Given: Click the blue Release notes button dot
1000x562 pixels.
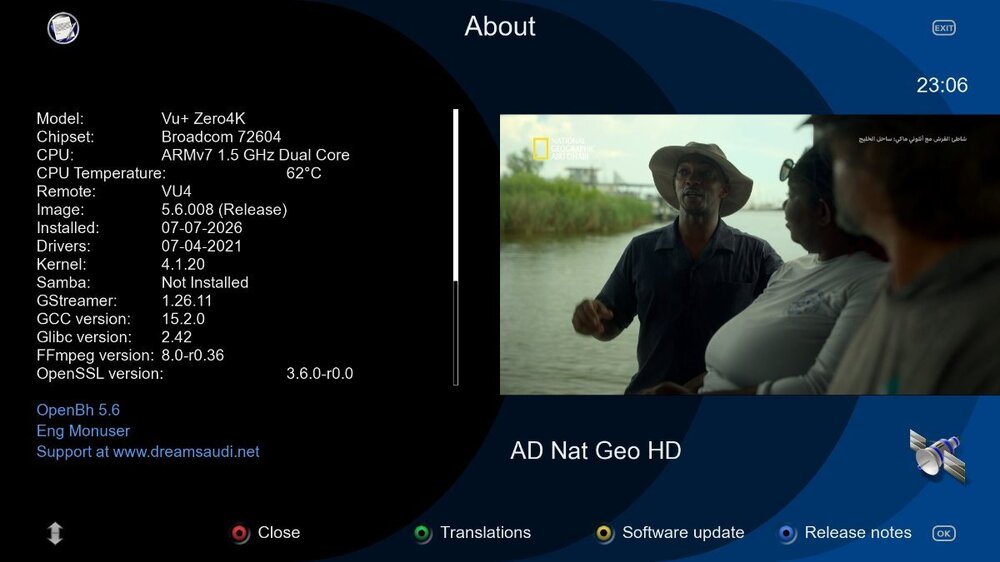Looking at the screenshot, I should coord(787,533).
